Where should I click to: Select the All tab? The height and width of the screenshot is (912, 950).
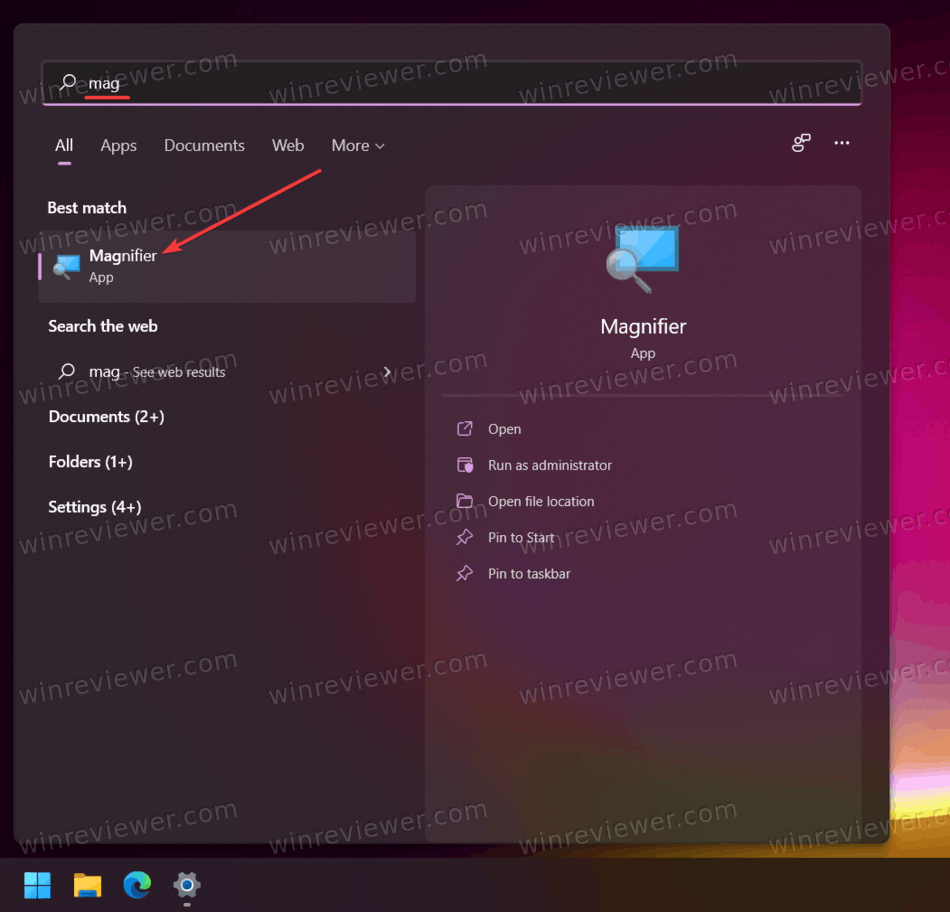tap(64, 145)
